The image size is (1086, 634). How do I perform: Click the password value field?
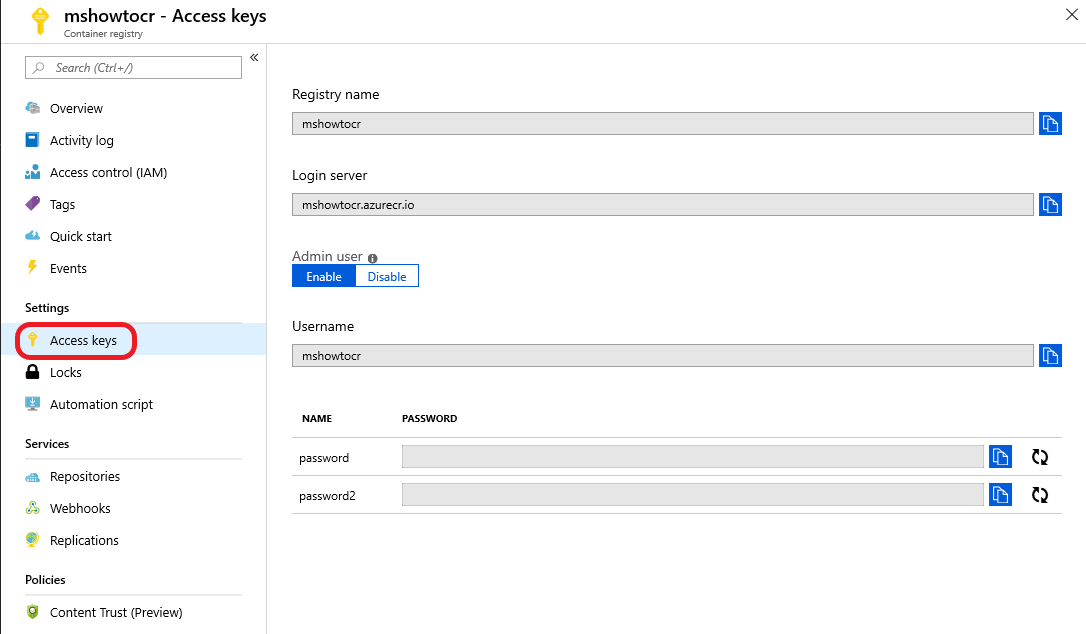click(x=693, y=457)
